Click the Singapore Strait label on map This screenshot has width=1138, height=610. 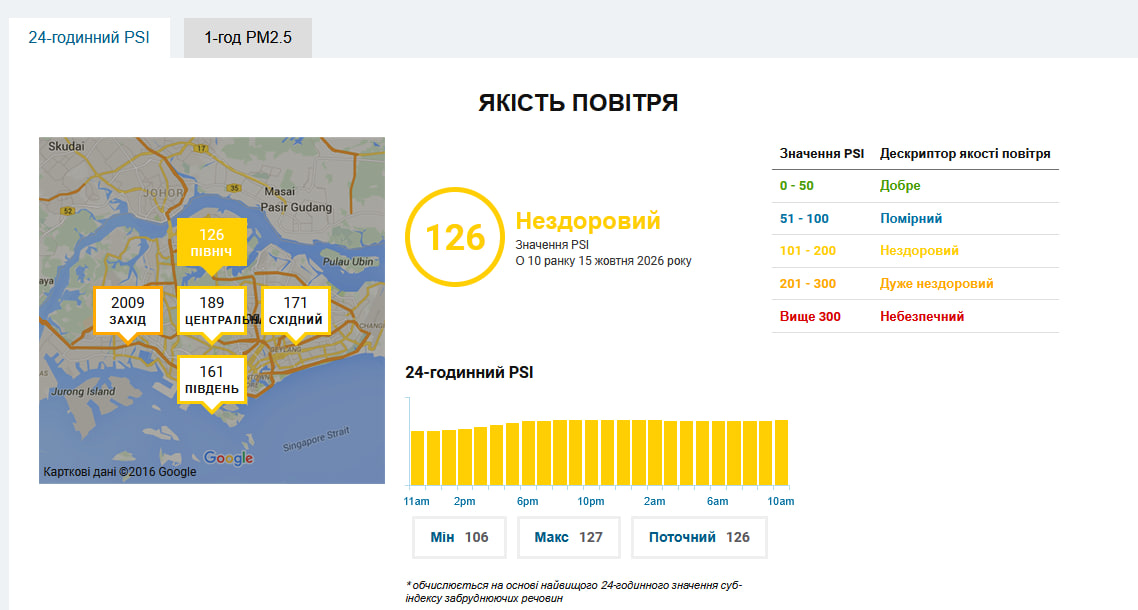pyautogui.click(x=316, y=440)
